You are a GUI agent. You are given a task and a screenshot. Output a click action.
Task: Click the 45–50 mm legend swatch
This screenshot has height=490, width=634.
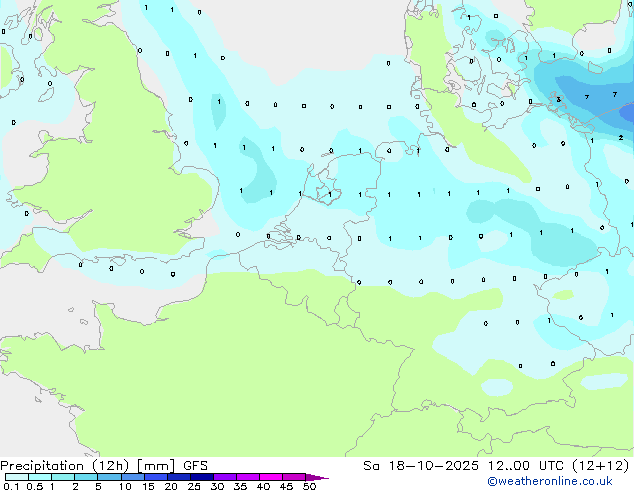pyautogui.click(x=294, y=477)
